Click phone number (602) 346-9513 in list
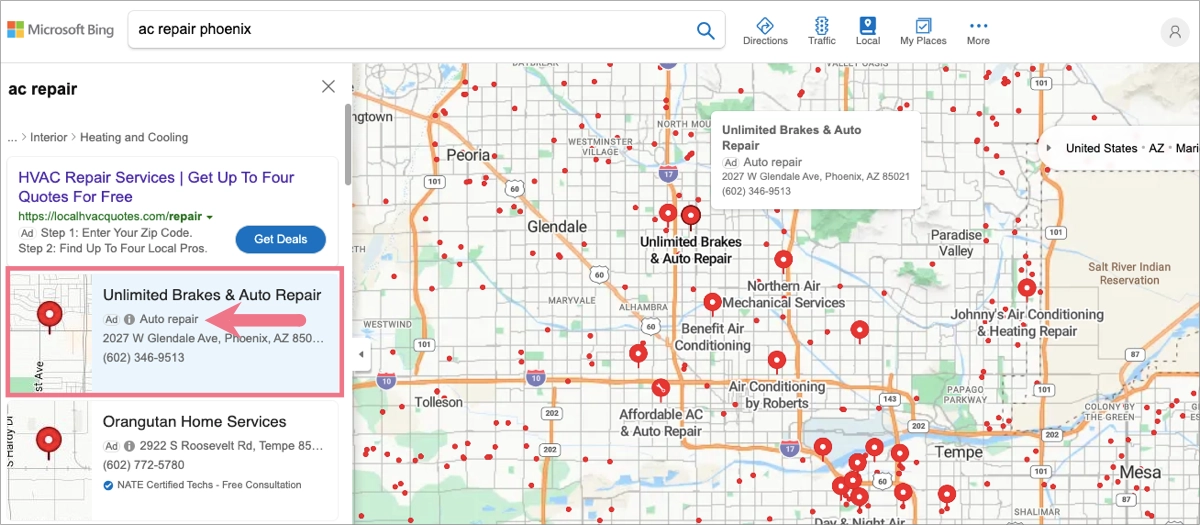This screenshot has width=1200, height=525. pyautogui.click(x=144, y=357)
